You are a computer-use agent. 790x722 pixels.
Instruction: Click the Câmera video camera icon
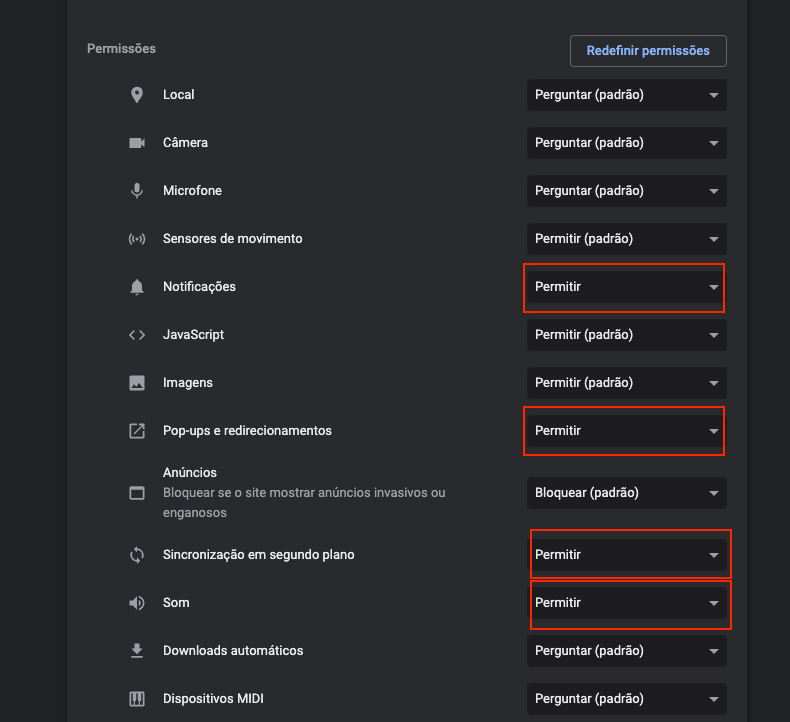137,143
